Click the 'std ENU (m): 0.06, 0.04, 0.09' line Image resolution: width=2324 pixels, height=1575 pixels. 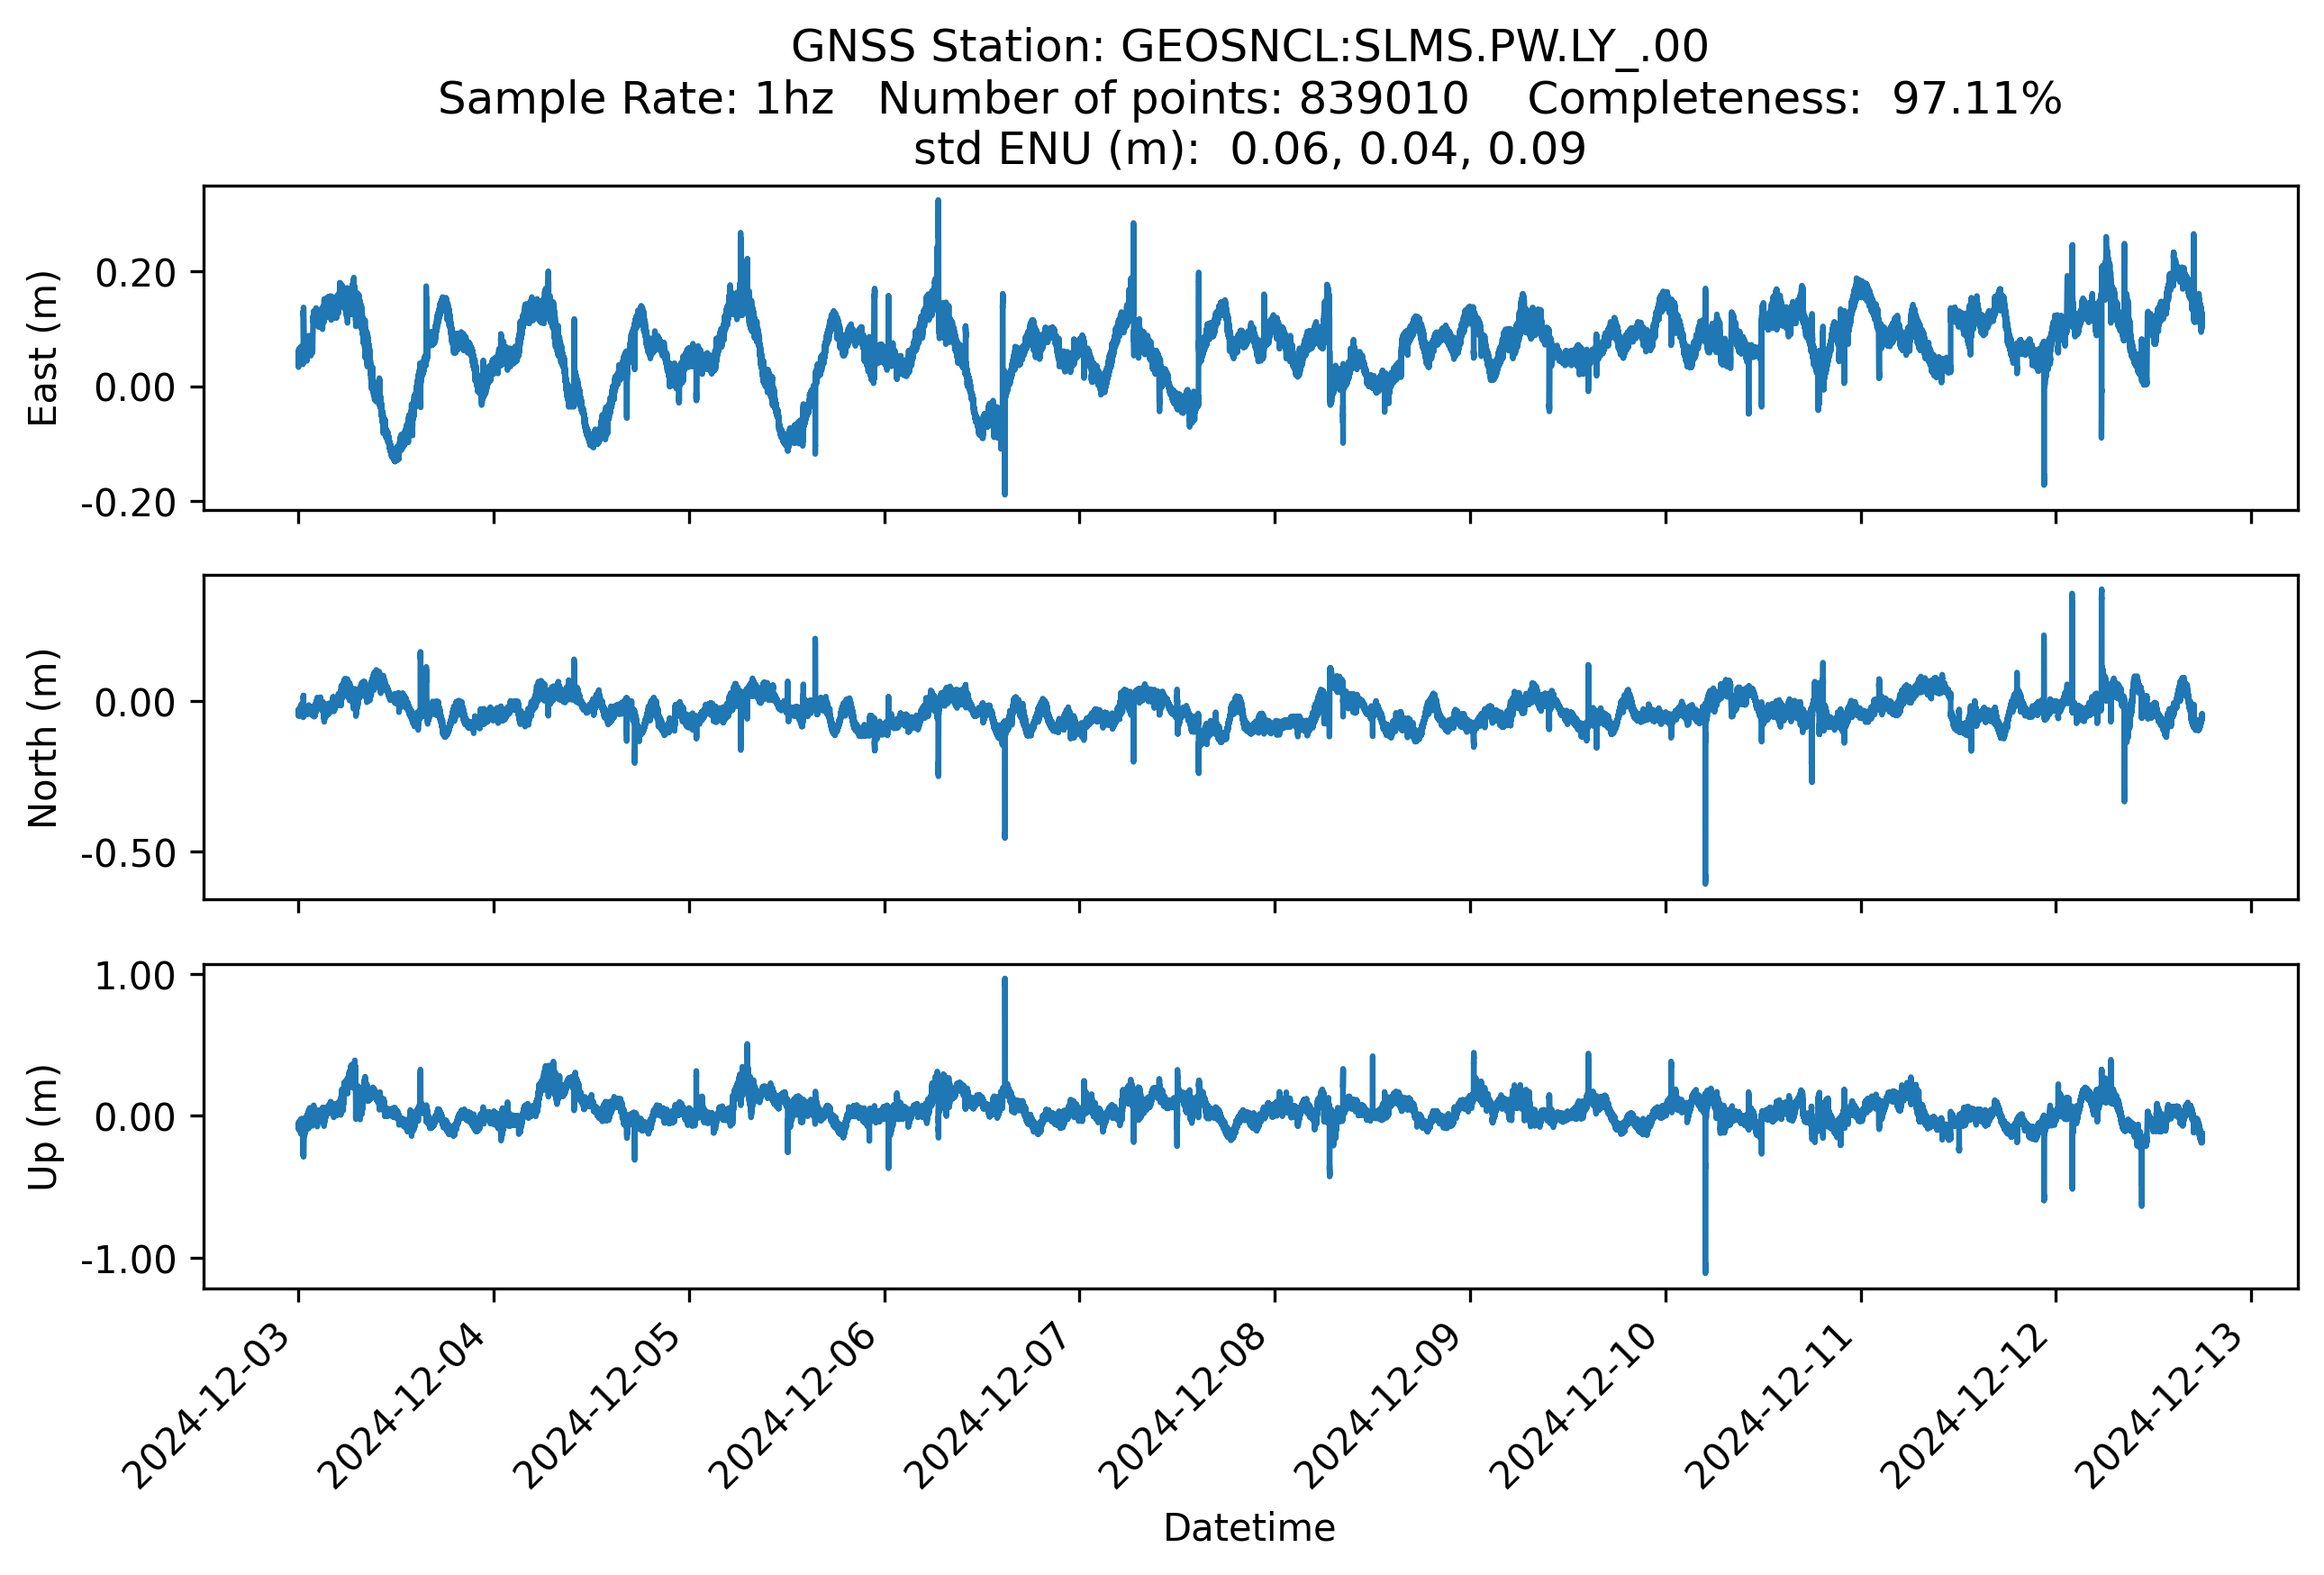(1249, 149)
